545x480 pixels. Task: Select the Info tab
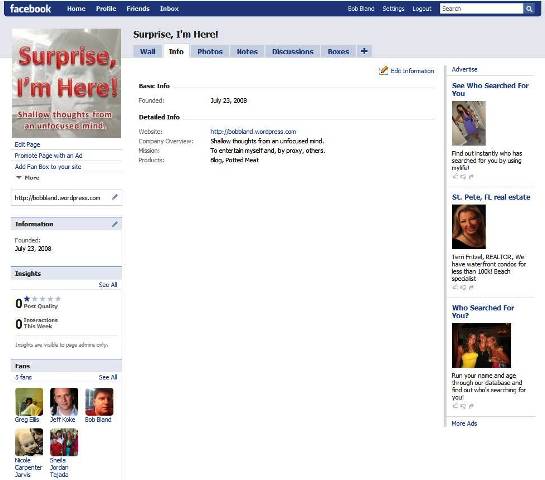point(176,51)
